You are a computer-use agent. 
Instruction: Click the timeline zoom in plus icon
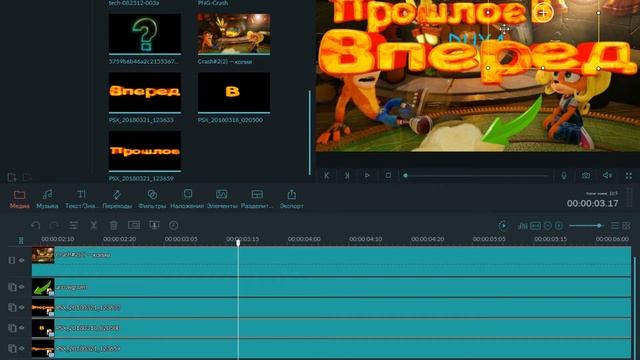point(559,226)
